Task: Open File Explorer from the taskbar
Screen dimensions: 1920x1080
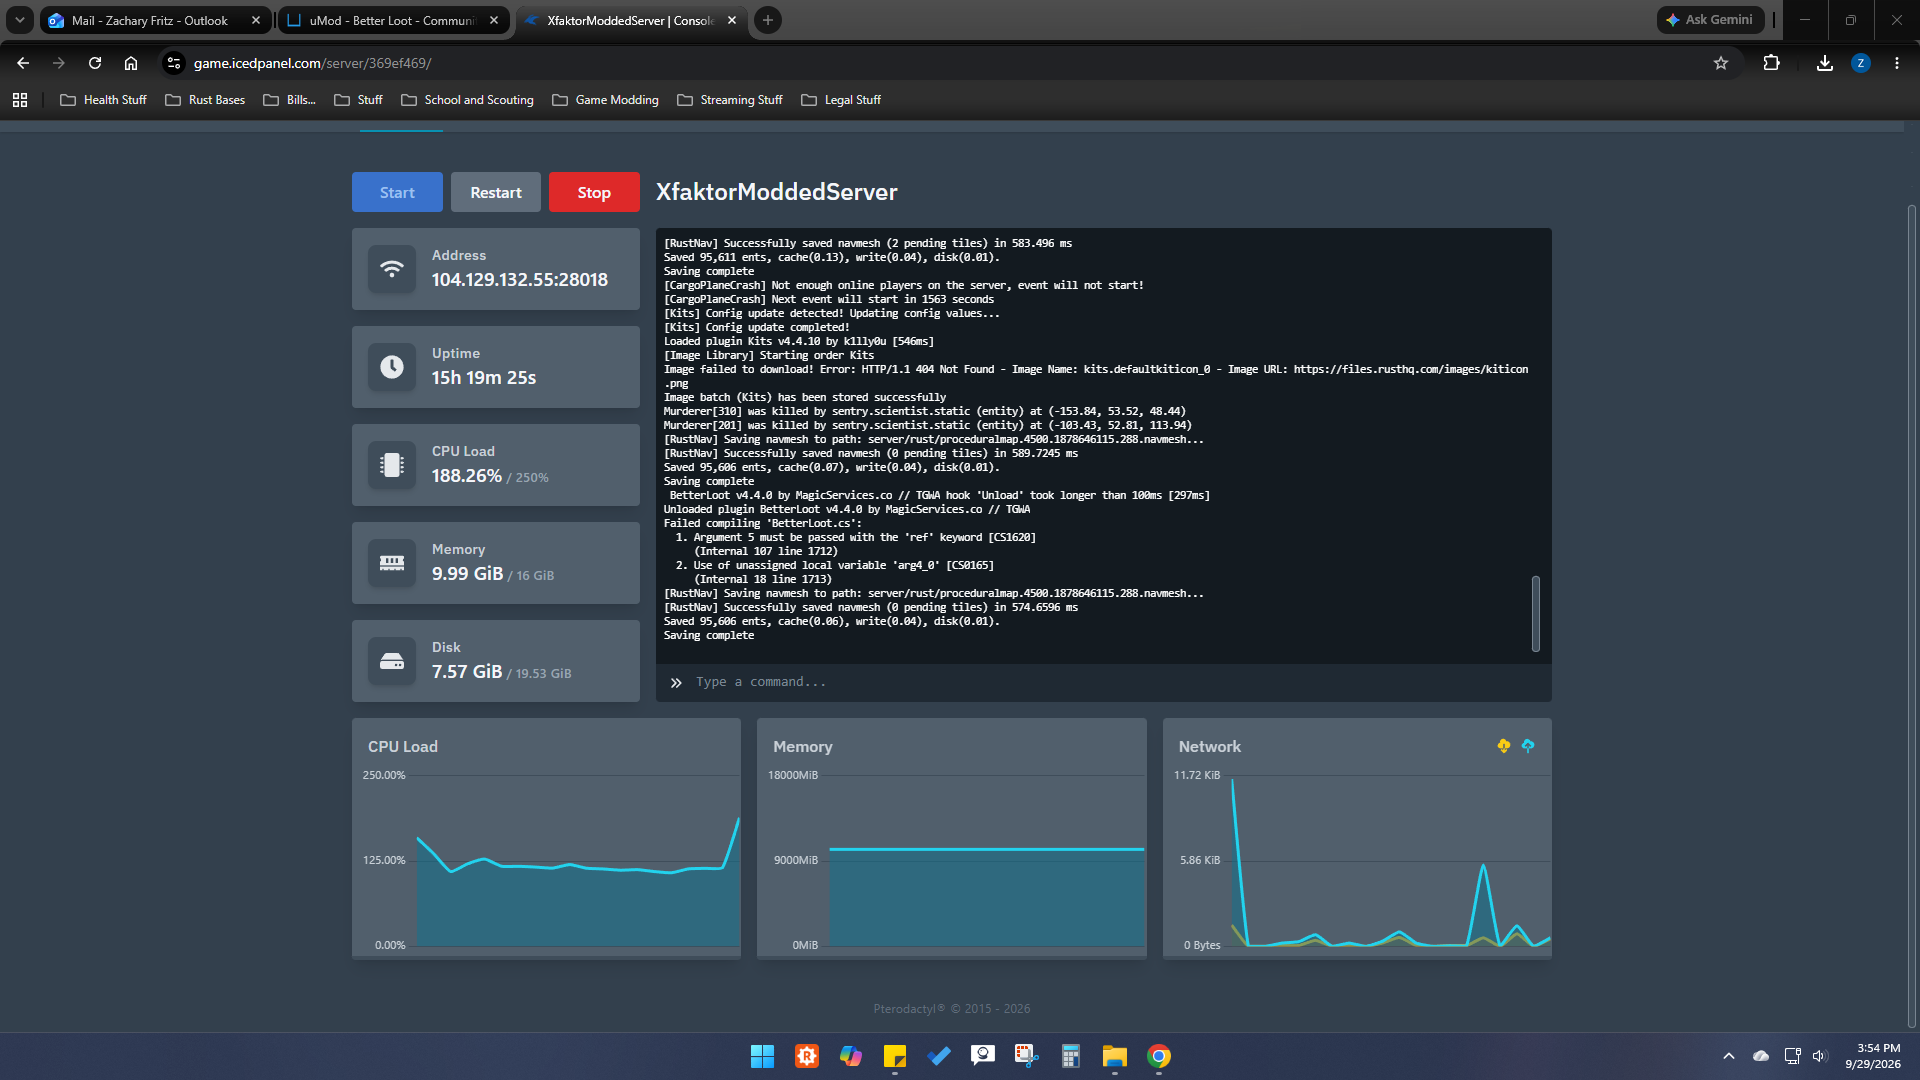Action: [x=1115, y=1056]
